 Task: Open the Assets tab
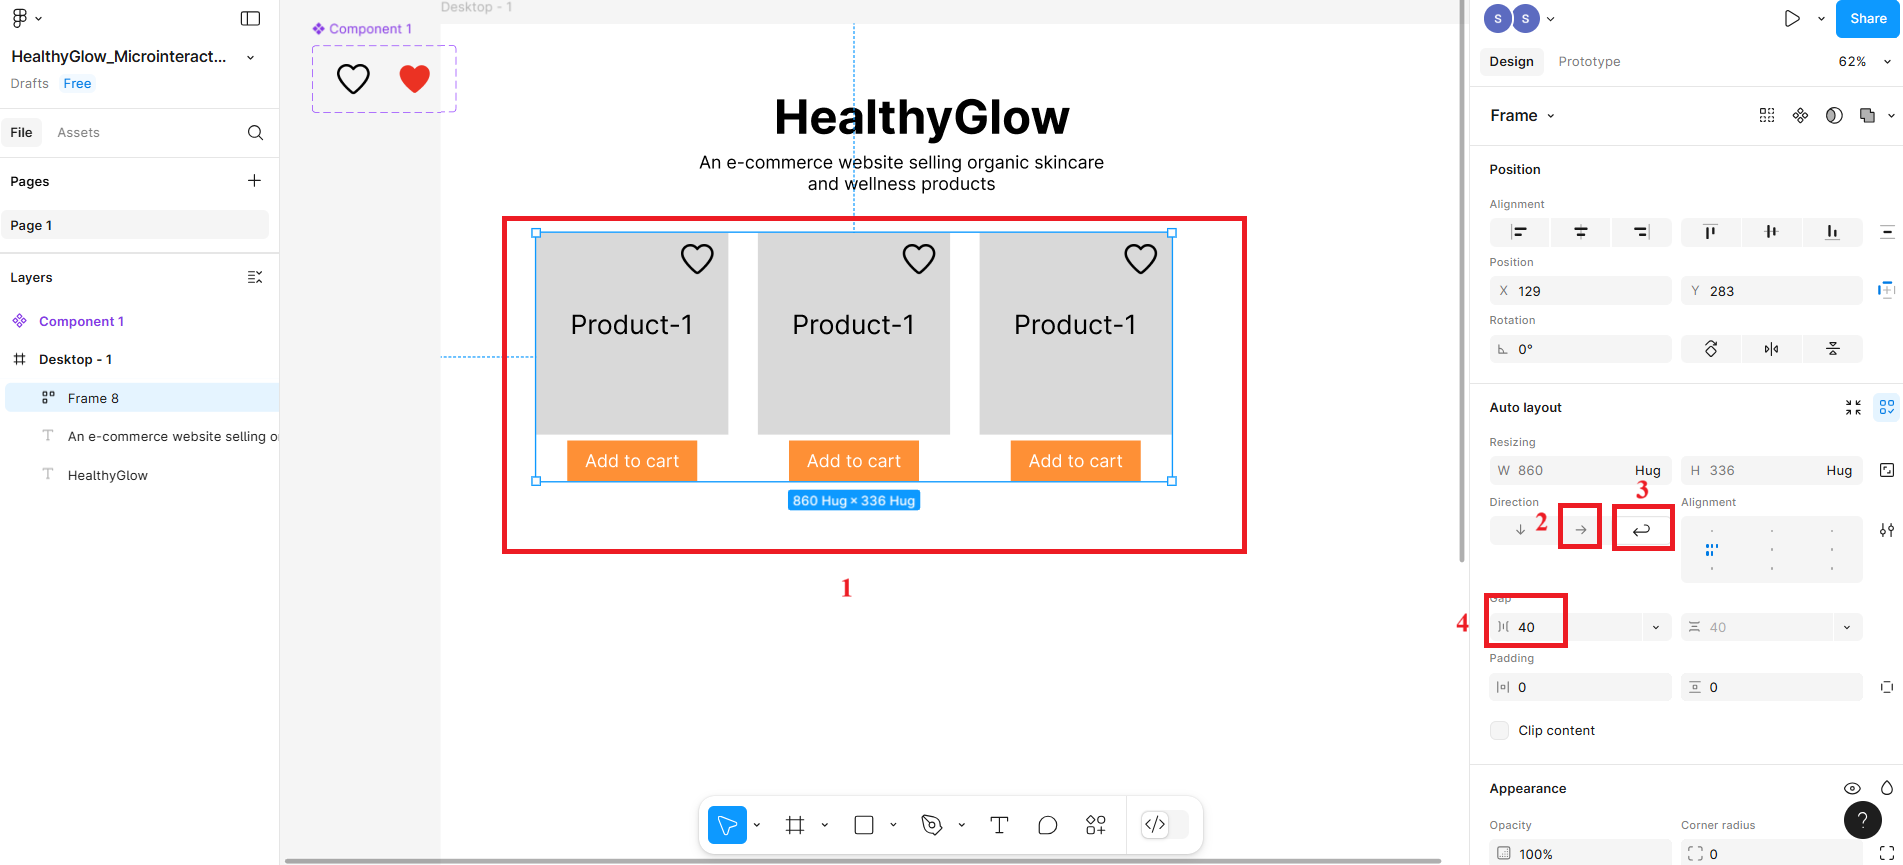click(78, 133)
